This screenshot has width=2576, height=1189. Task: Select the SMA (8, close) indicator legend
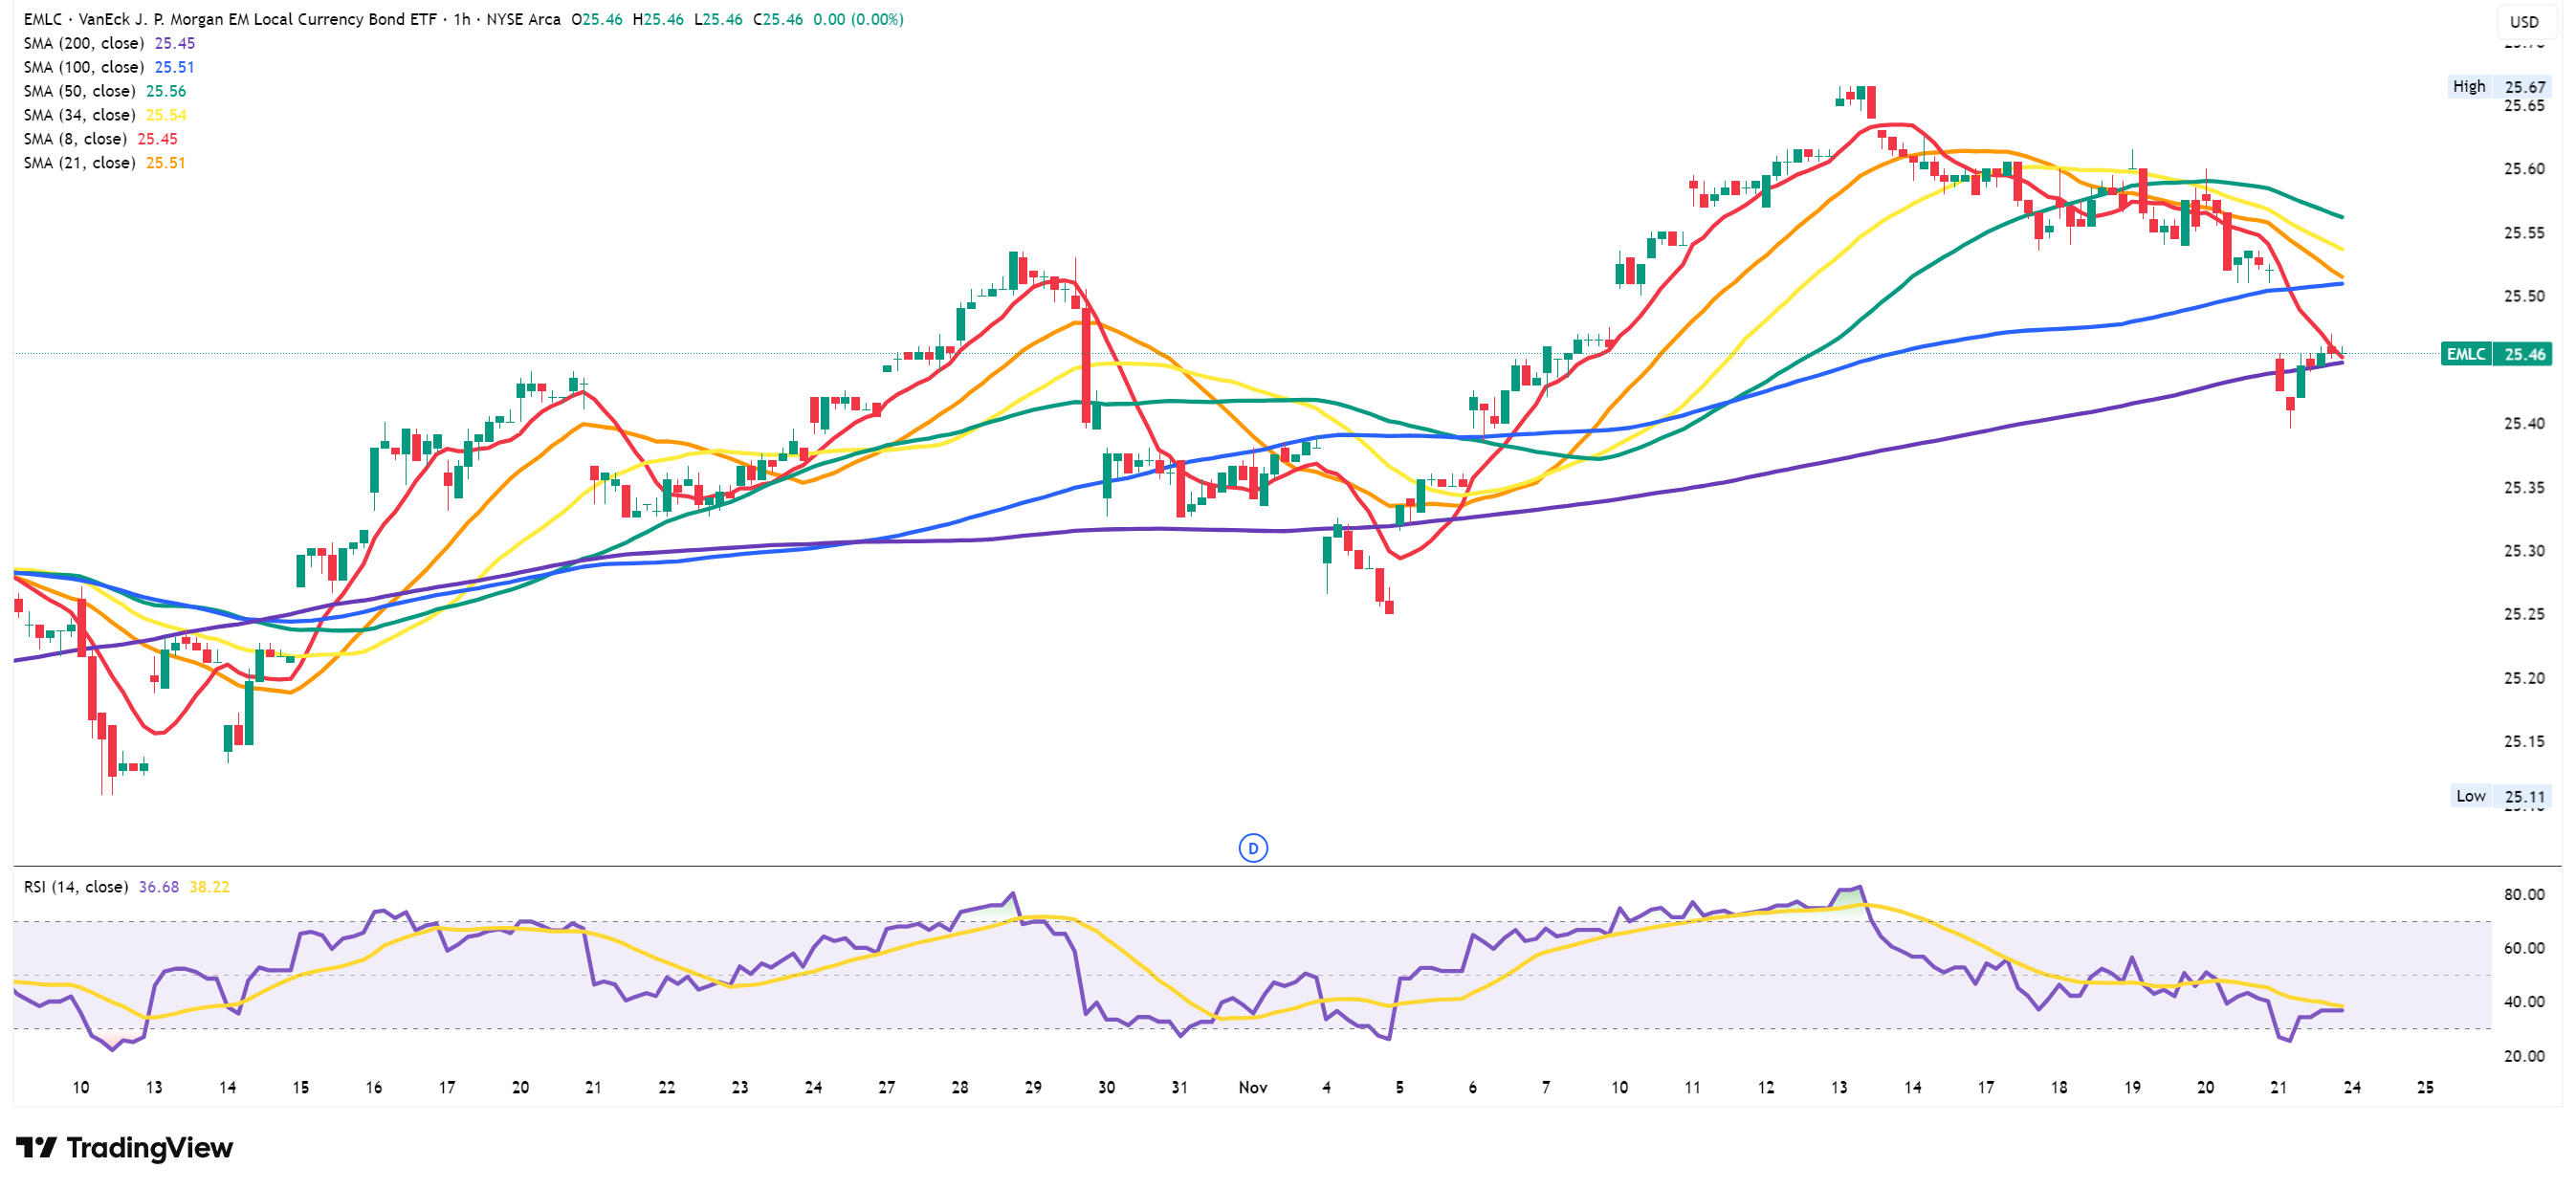click(x=75, y=139)
